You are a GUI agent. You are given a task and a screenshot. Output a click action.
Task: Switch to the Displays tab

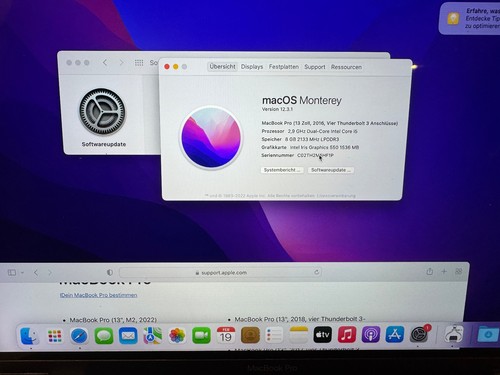click(252, 67)
